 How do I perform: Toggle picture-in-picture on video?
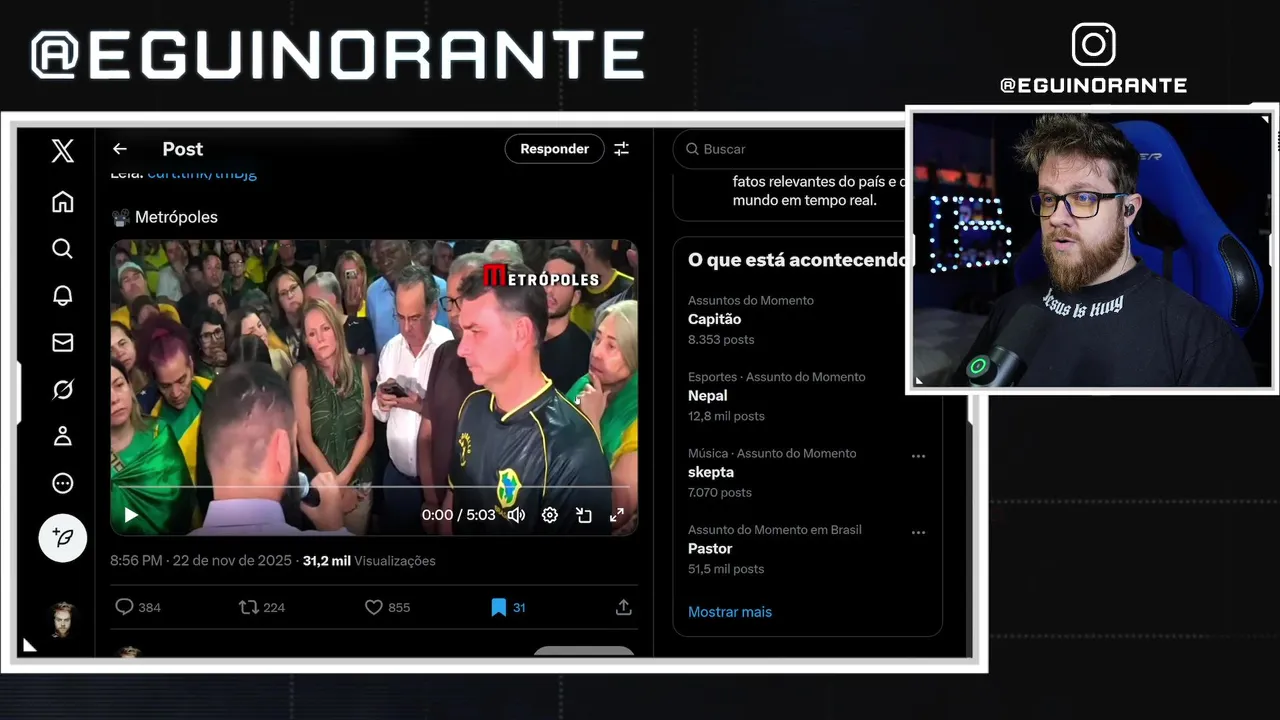click(584, 515)
